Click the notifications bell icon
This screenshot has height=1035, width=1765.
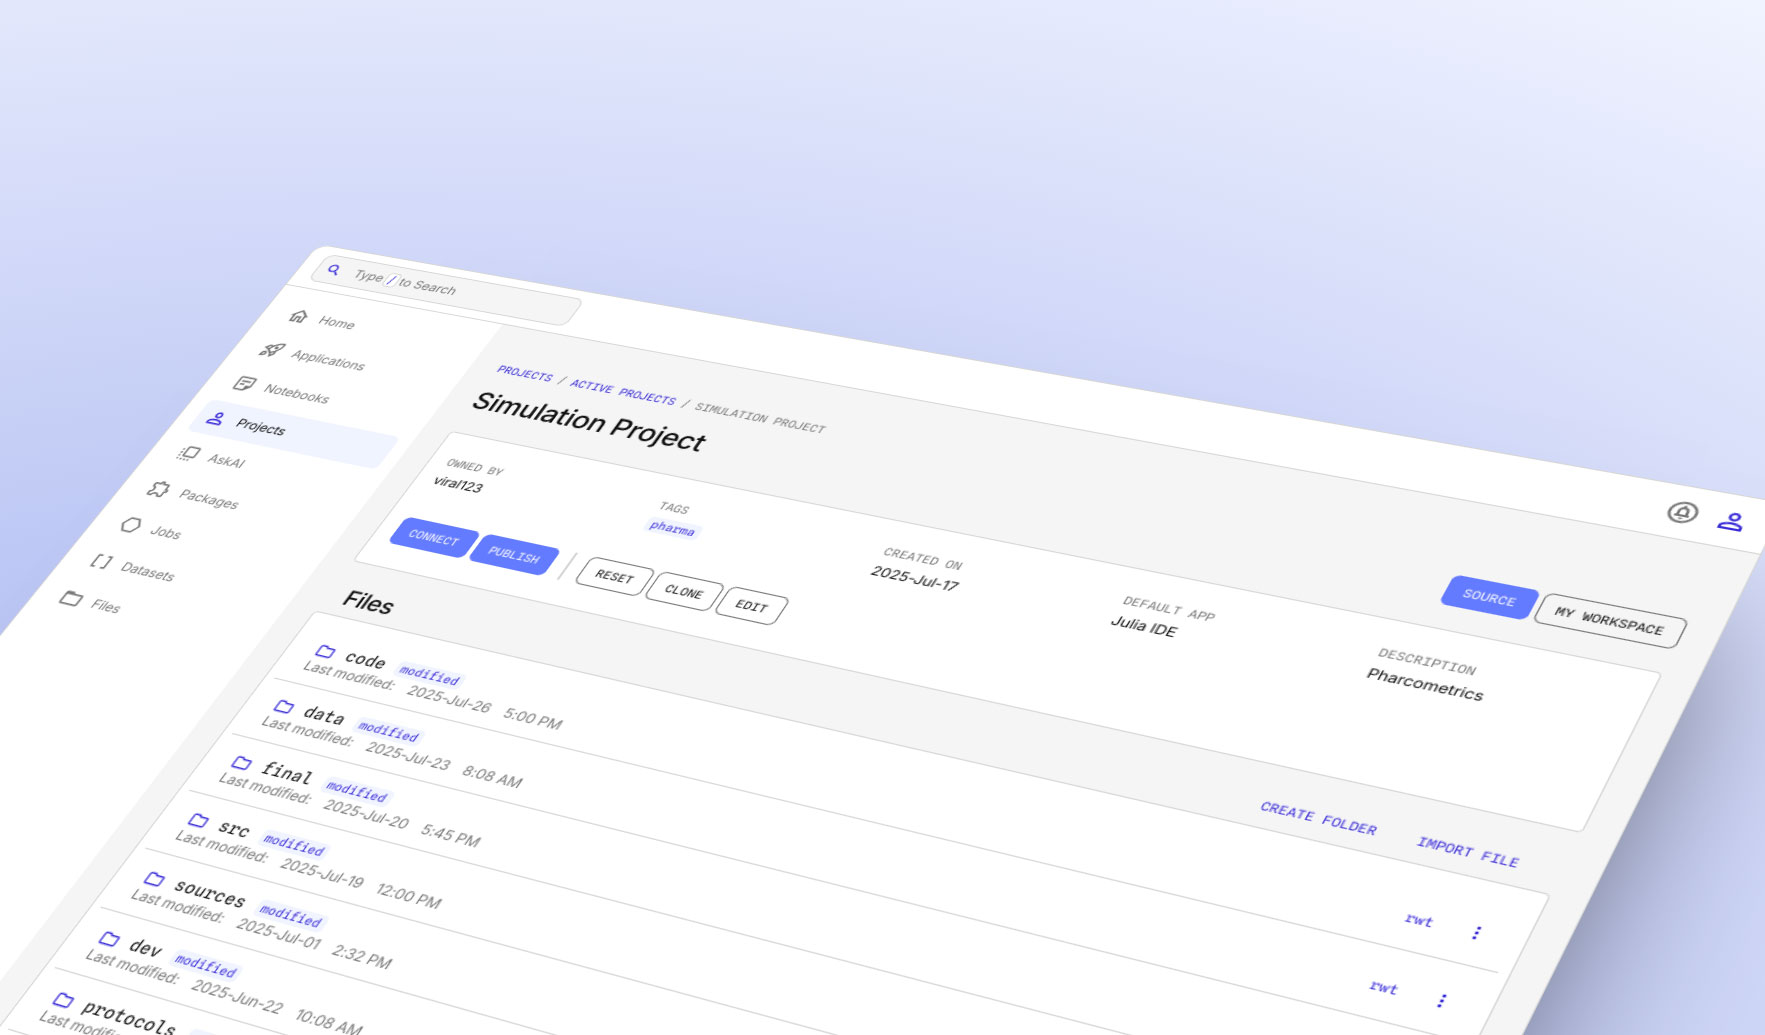[1682, 513]
